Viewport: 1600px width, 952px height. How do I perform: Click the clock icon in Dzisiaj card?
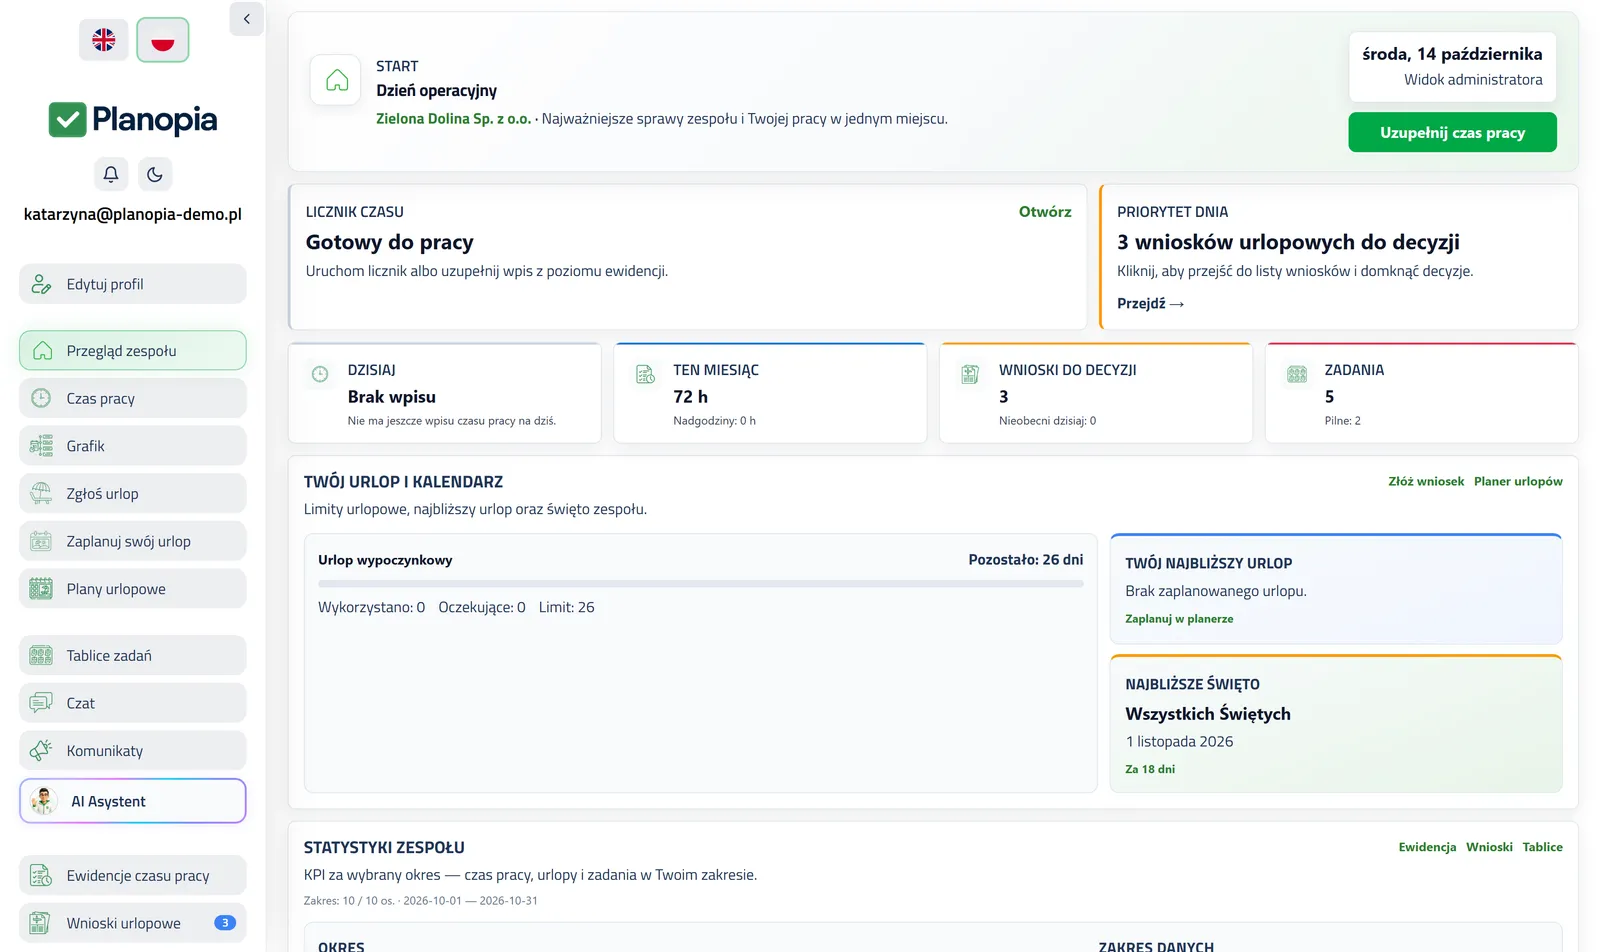320,375
